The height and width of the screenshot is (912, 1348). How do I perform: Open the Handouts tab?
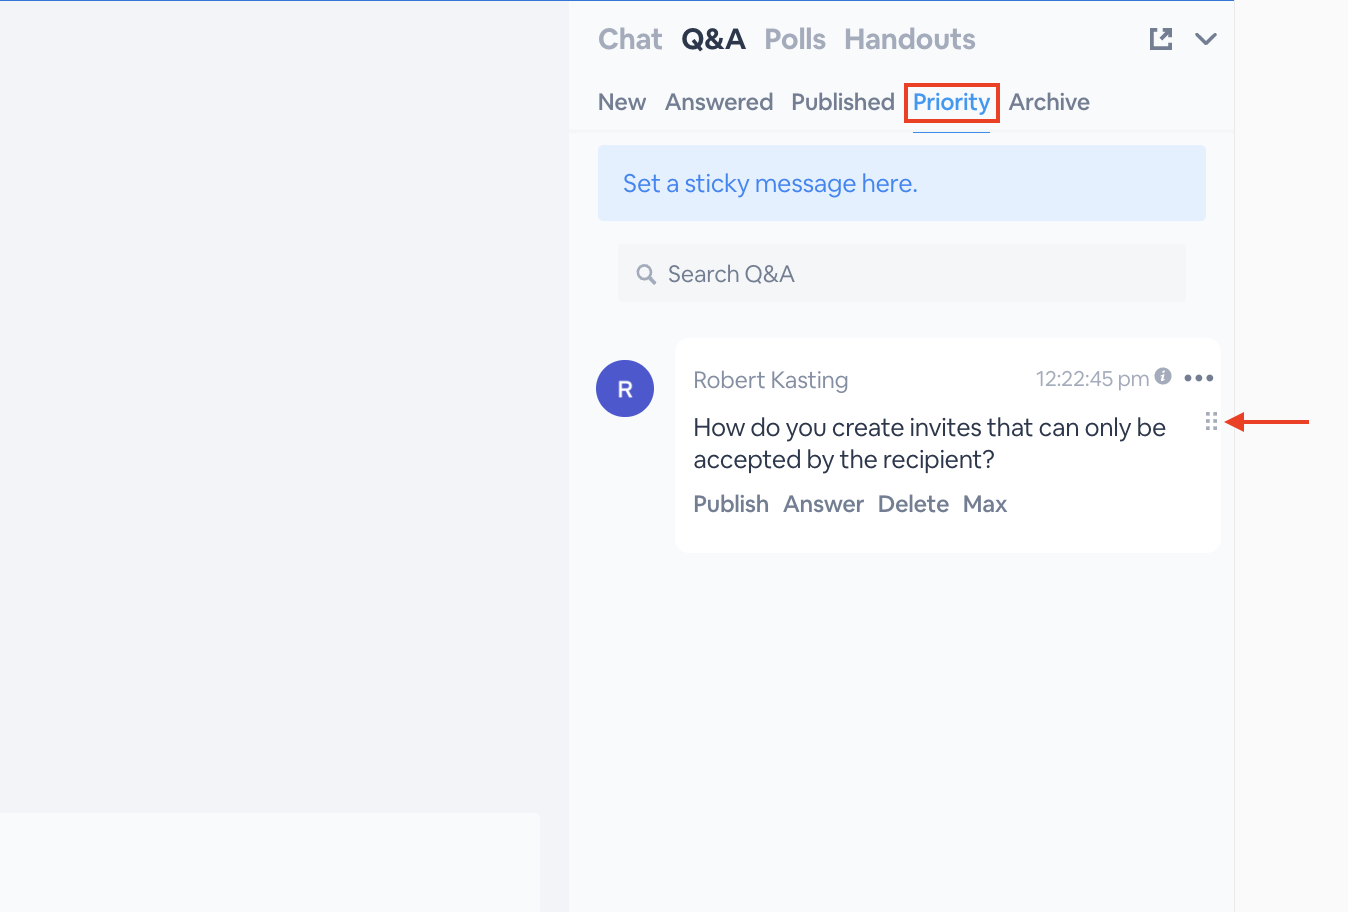pos(910,39)
